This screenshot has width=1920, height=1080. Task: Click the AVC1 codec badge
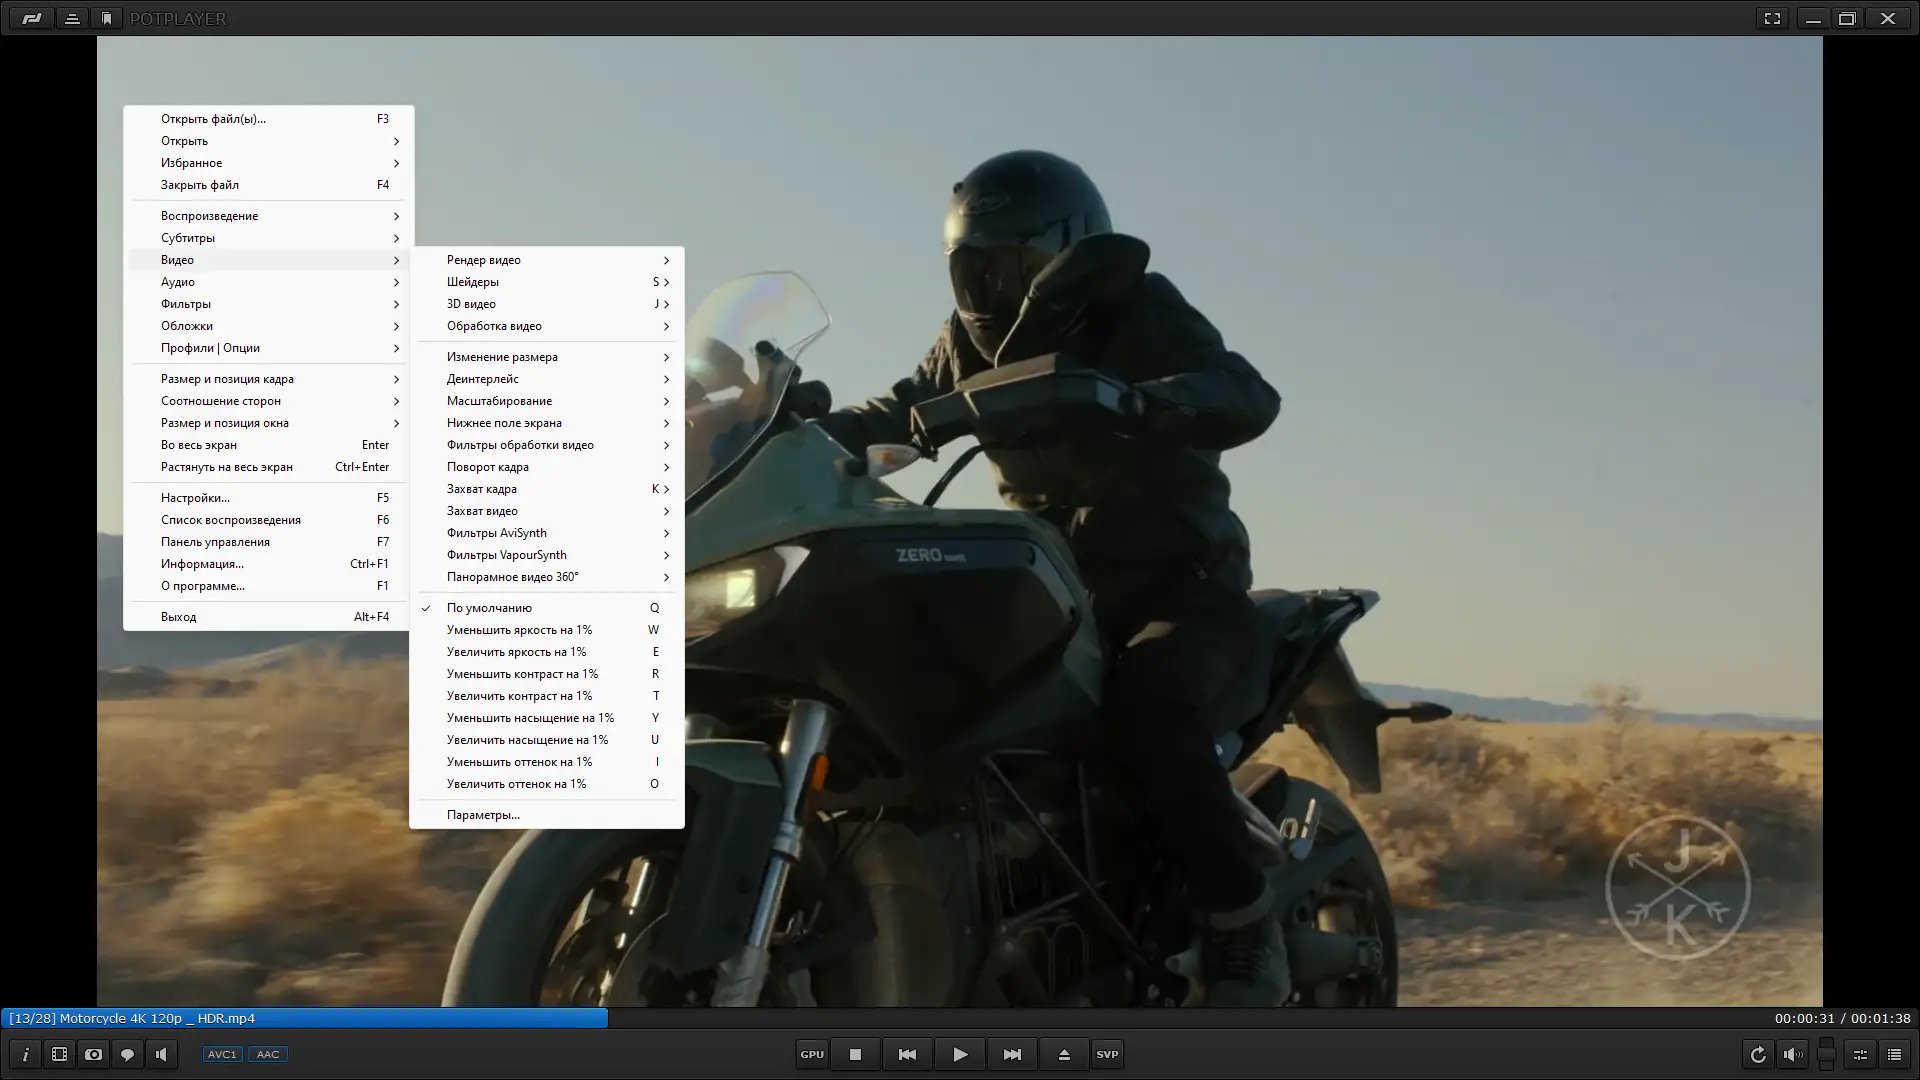click(222, 1053)
